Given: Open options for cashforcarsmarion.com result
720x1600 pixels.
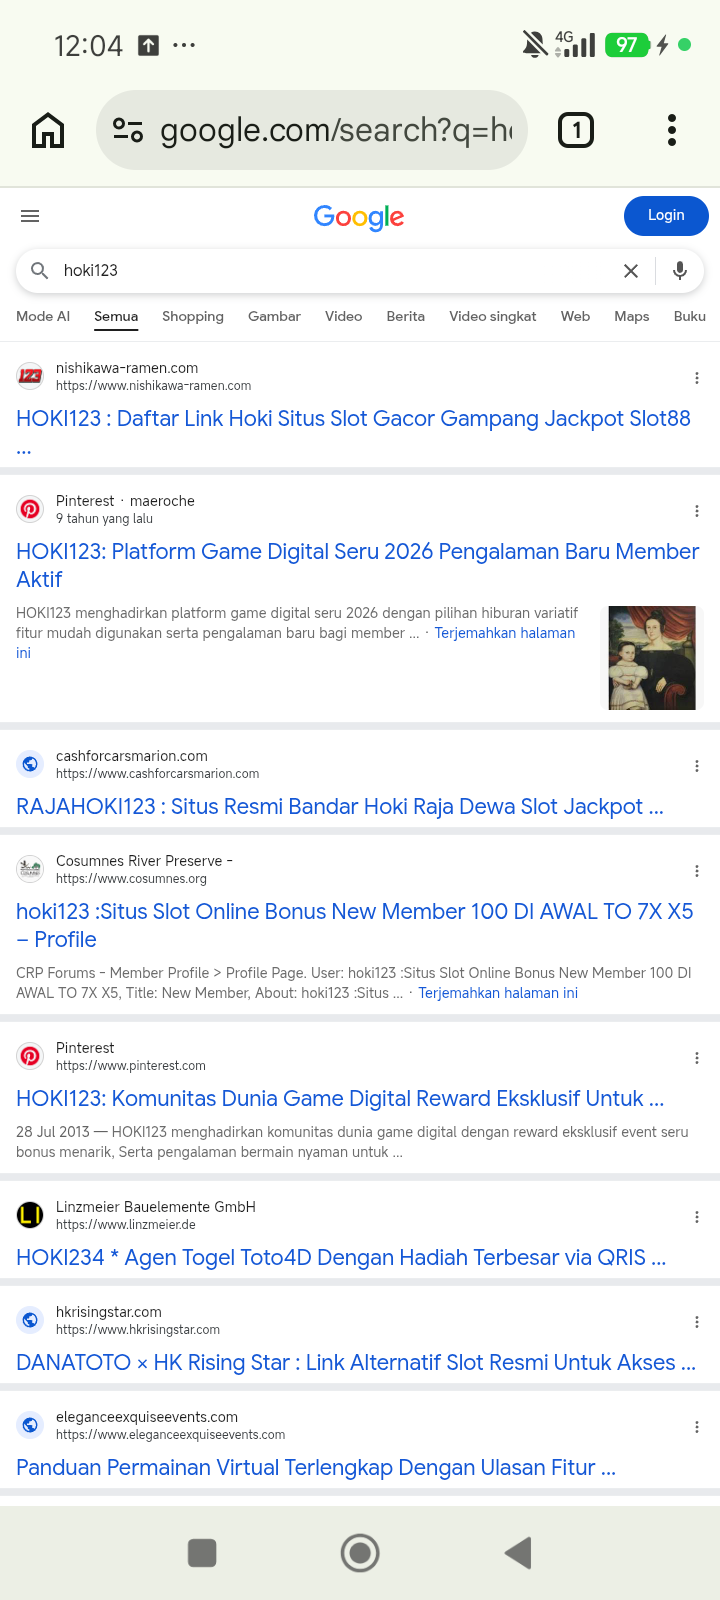Looking at the screenshot, I should 697,766.
